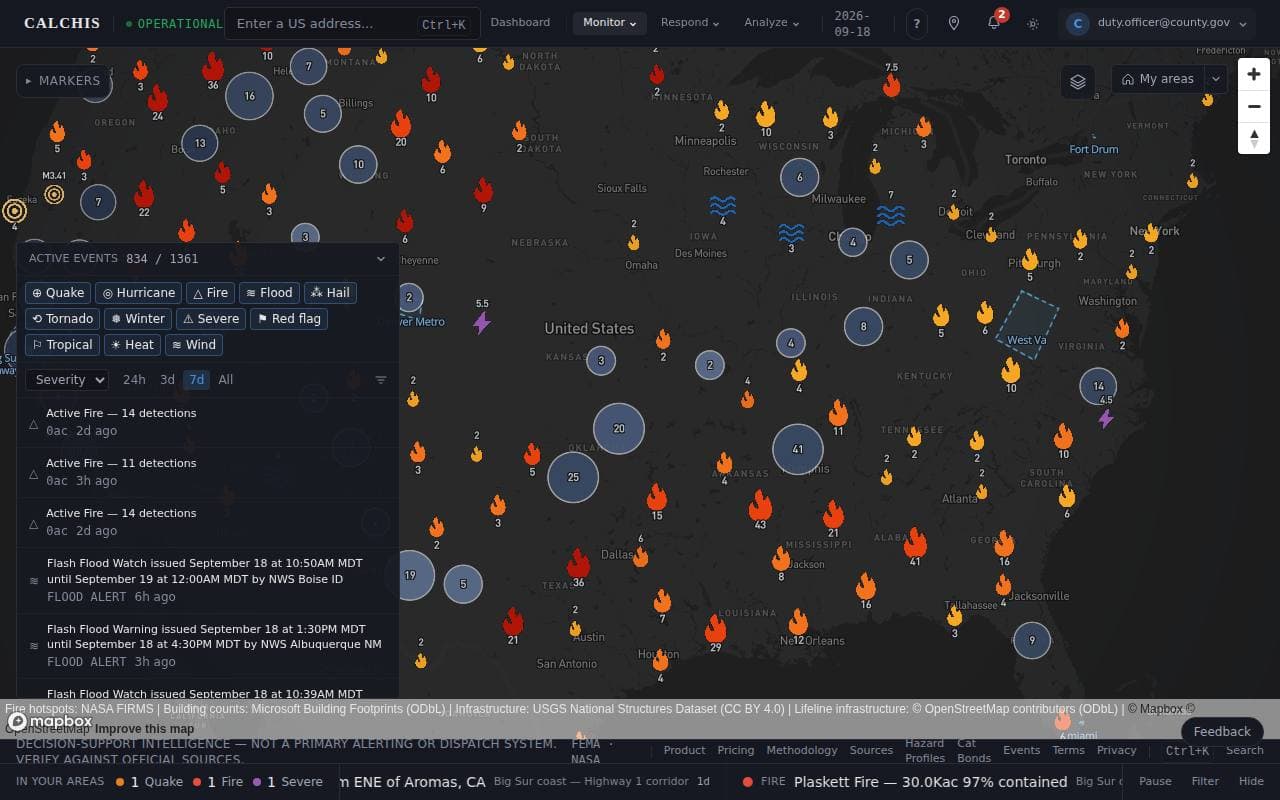The width and height of the screenshot is (1280, 800).
Task: Click the purple lightning 4.5 severe marker
Action: 1106,418
